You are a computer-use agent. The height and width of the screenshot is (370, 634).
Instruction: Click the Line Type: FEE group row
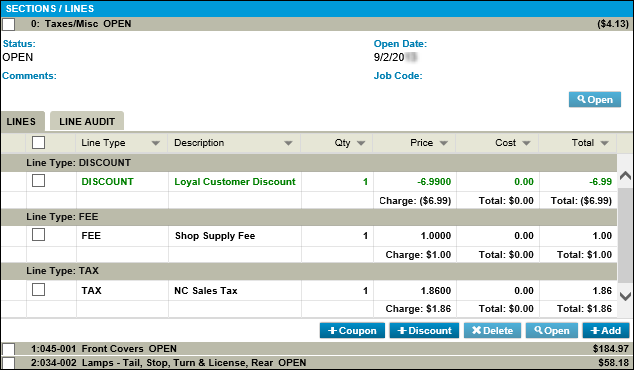click(x=309, y=217)
